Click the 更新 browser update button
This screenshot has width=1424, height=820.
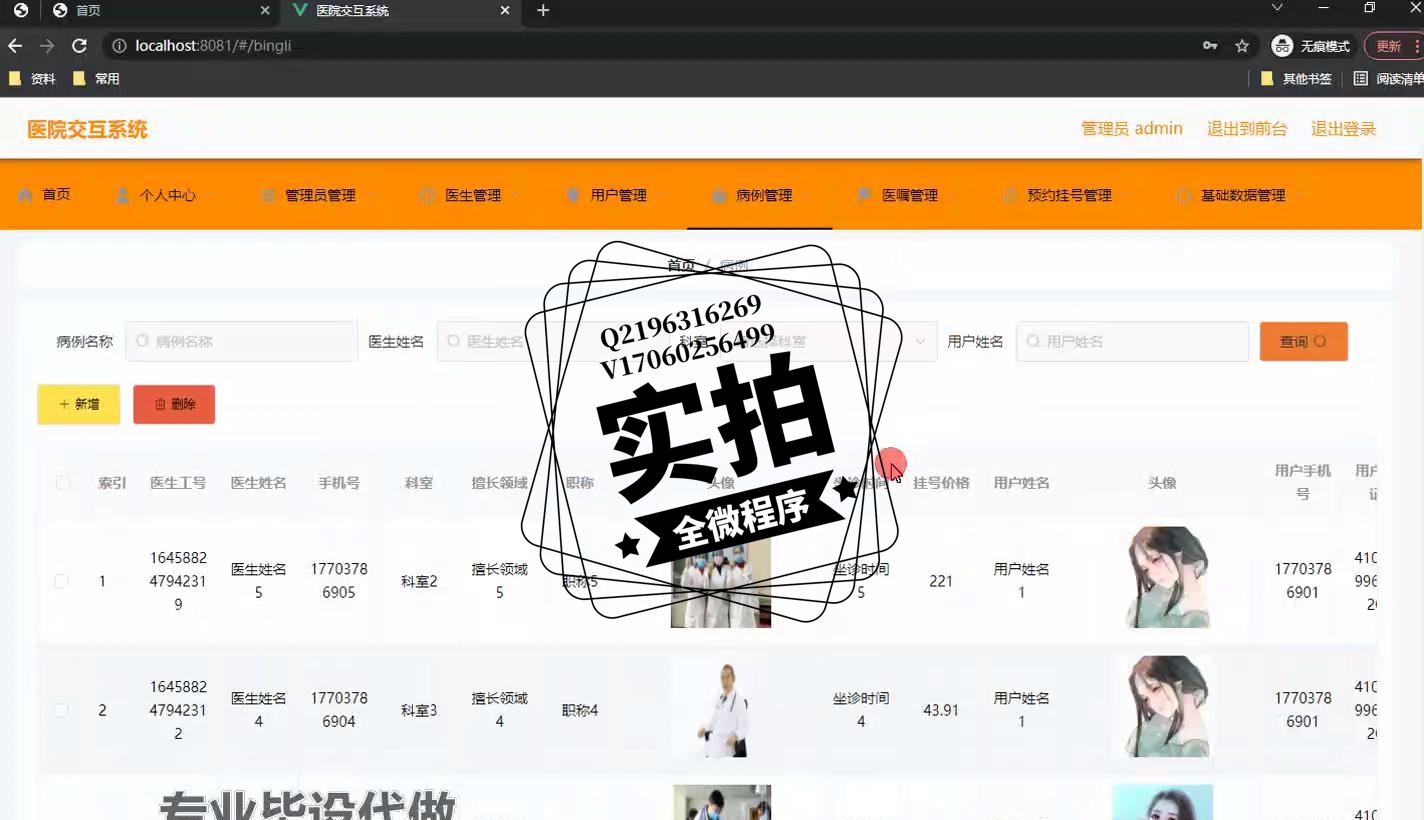pyautogui.click(x=1393, y=46)
